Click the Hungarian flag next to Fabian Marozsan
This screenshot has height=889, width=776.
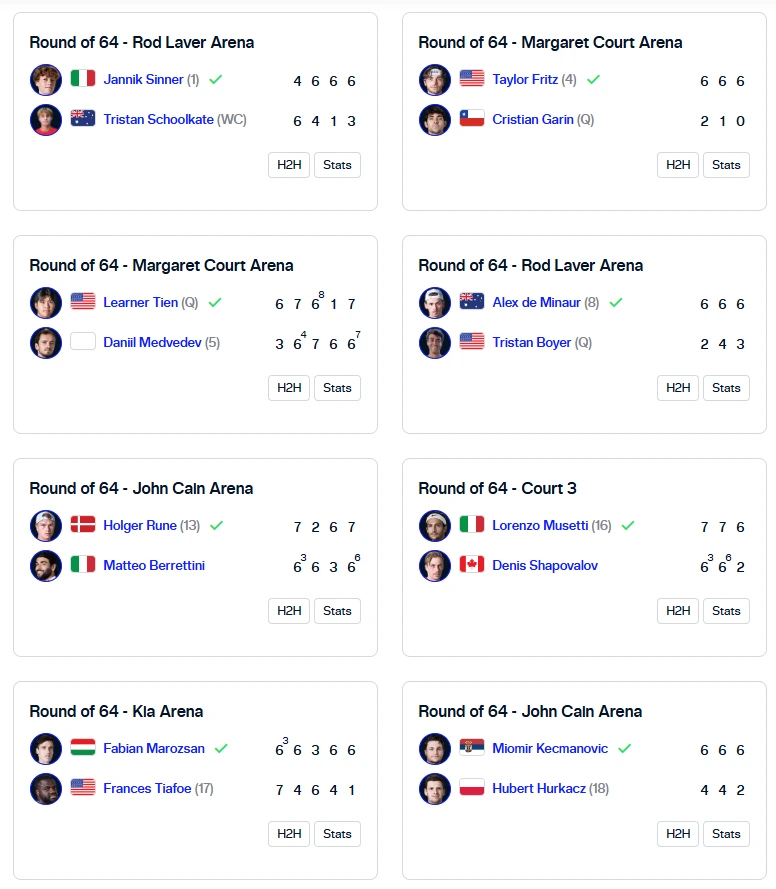click(x=83, y=748)
